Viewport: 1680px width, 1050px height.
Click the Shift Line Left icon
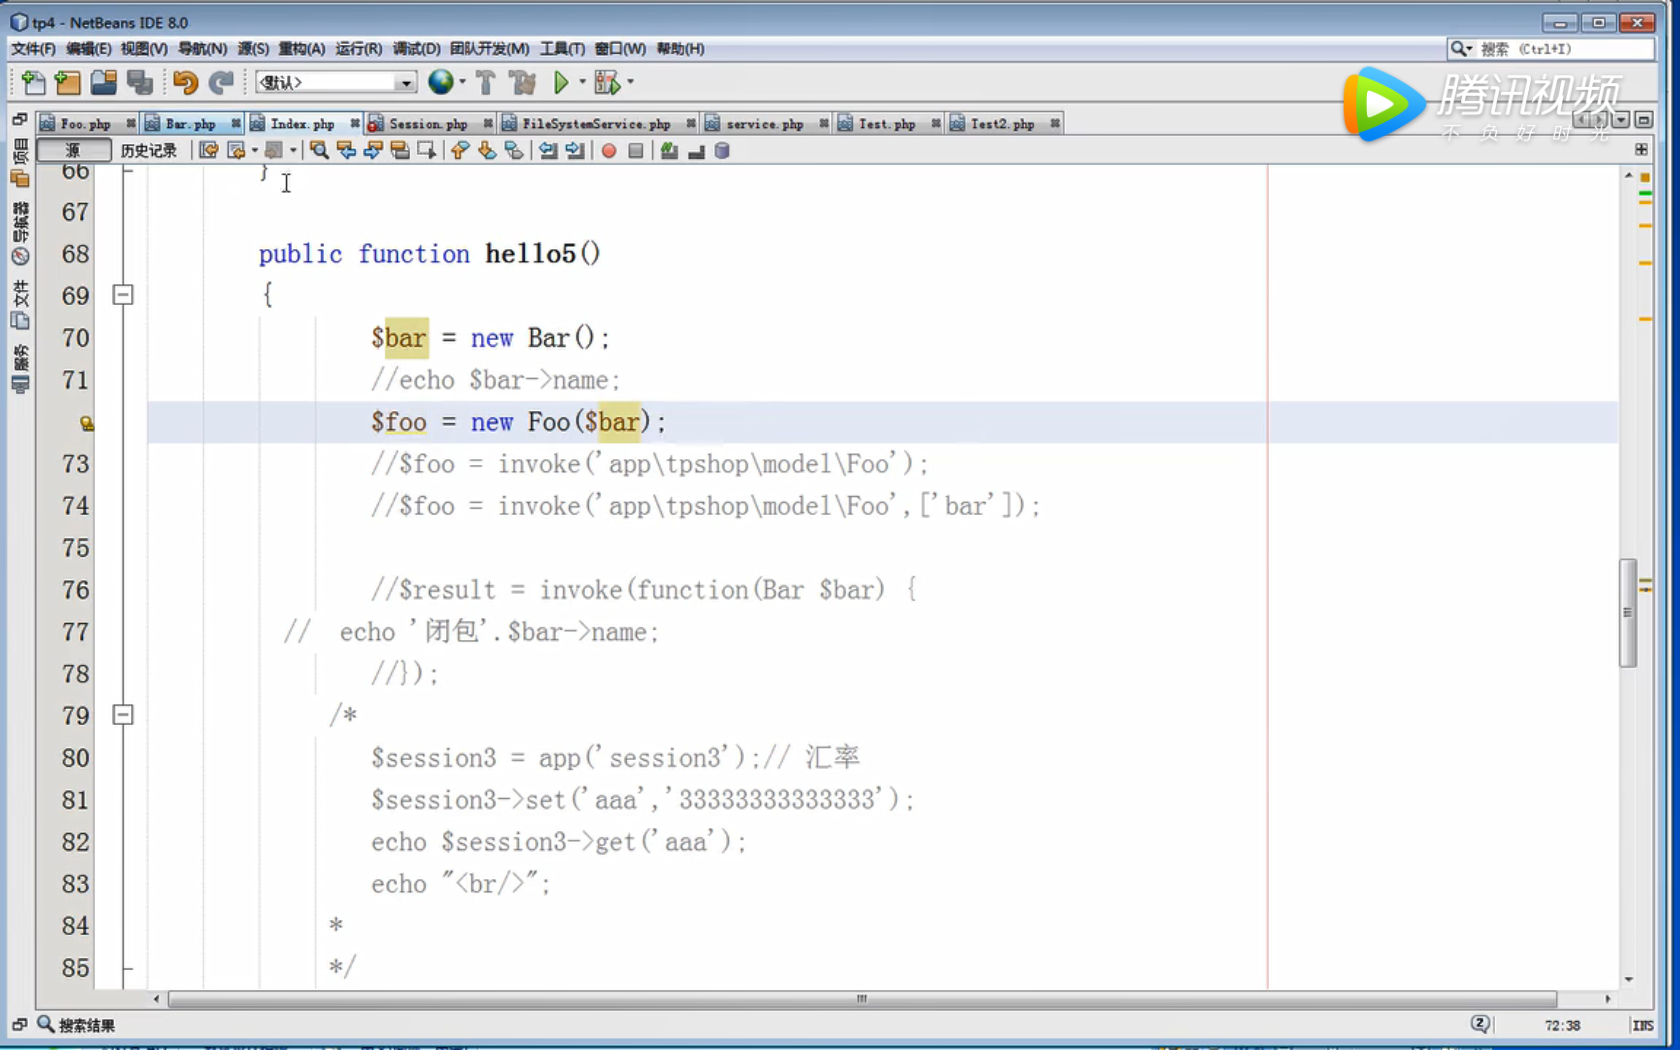(548, 151)
